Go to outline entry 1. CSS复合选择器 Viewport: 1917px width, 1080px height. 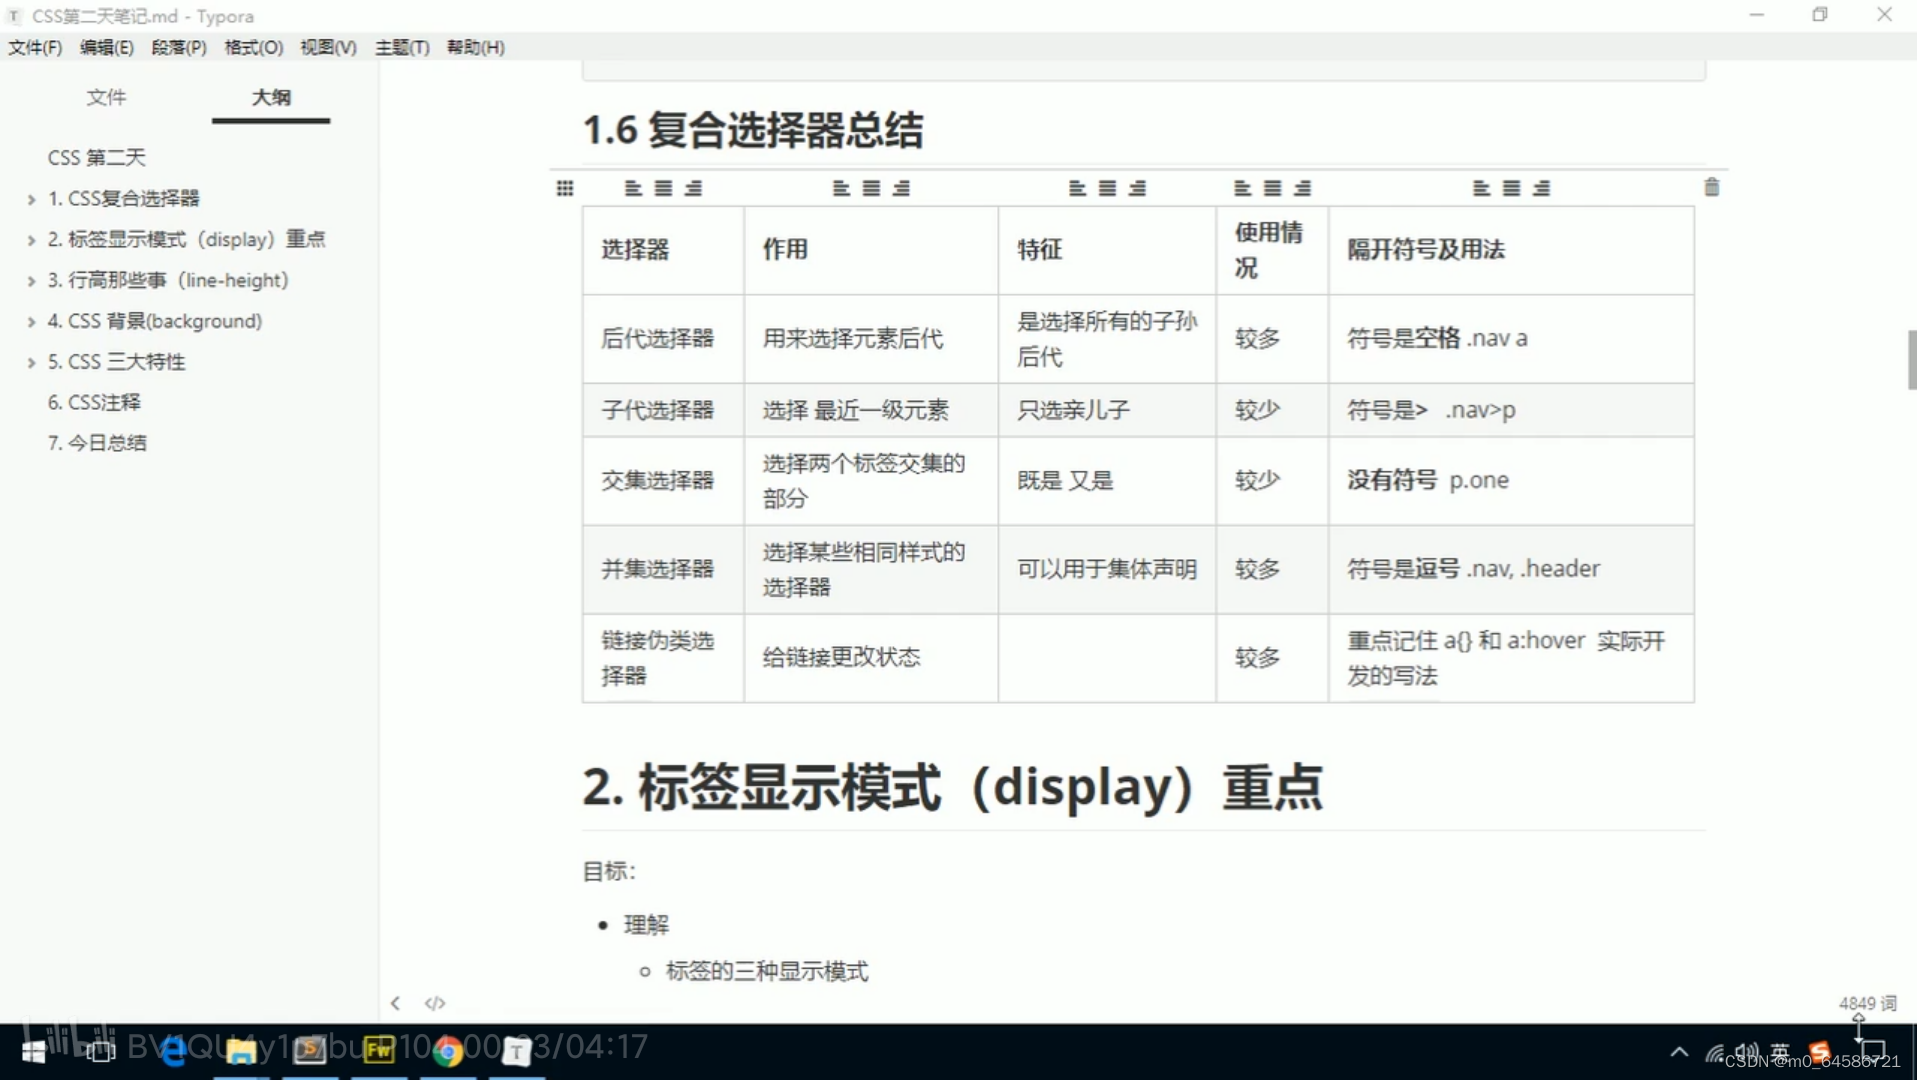pyautogui.click(x=124, y=198)
